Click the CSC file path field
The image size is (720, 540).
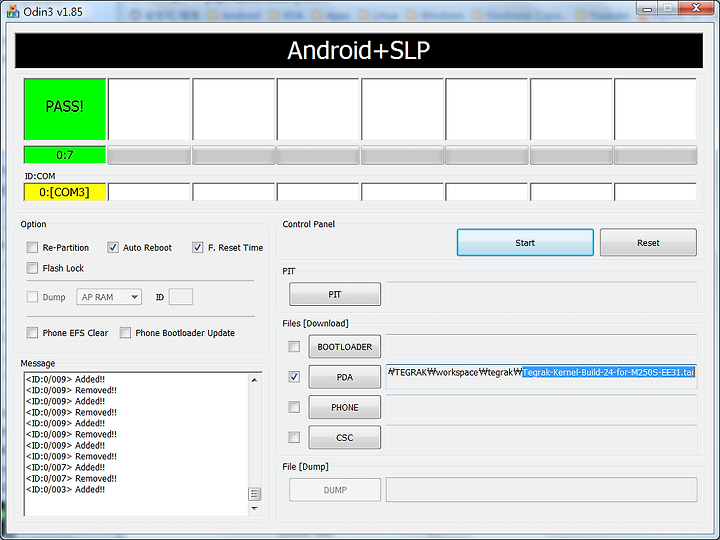click(x=541, y=437)
